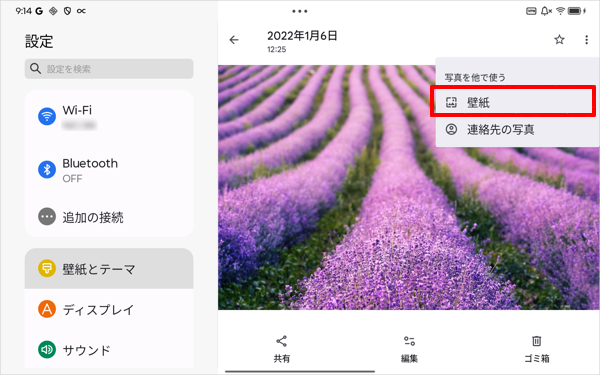
Task: Click the search magnifier icon
Action: tap(35, 69)
